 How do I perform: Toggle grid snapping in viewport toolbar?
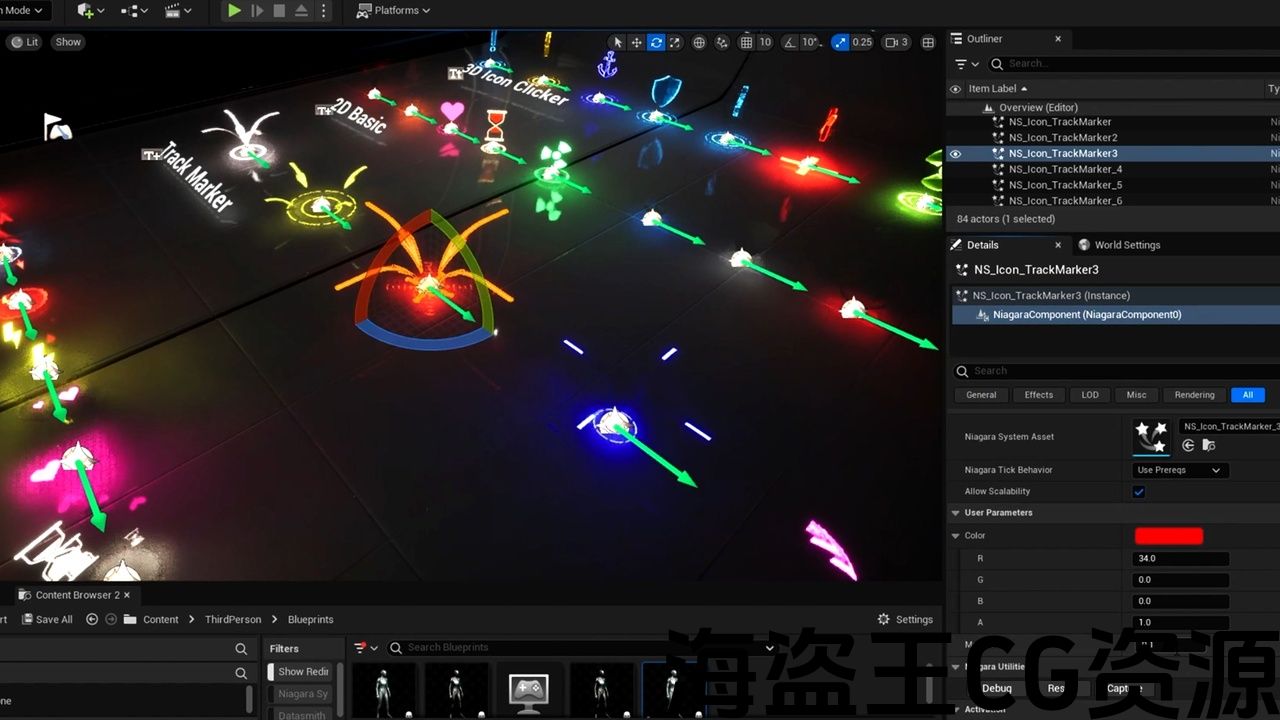pos(746,42)
